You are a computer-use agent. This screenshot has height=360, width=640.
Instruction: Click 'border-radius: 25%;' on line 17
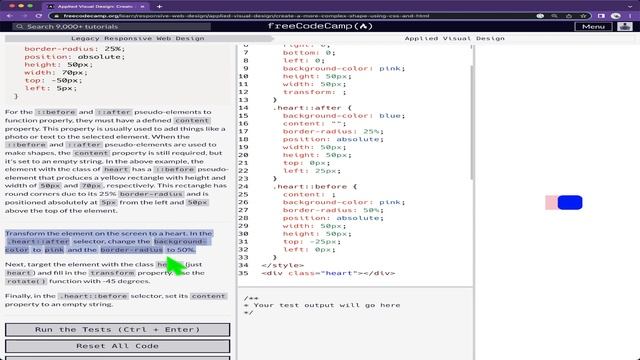tap(333, 131)
